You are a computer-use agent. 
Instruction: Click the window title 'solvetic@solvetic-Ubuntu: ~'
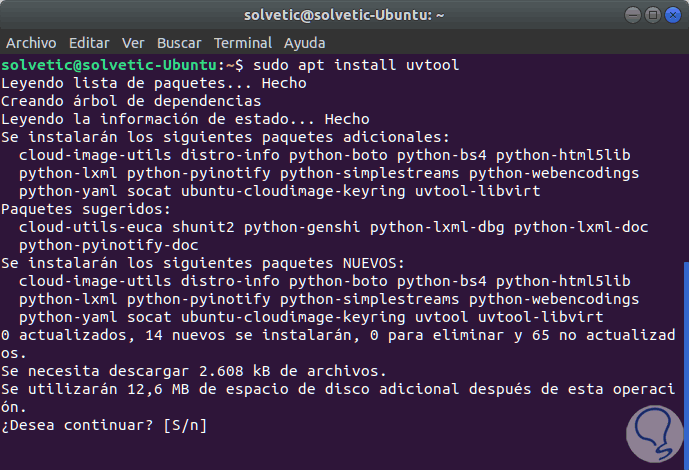tap(344, 16)
